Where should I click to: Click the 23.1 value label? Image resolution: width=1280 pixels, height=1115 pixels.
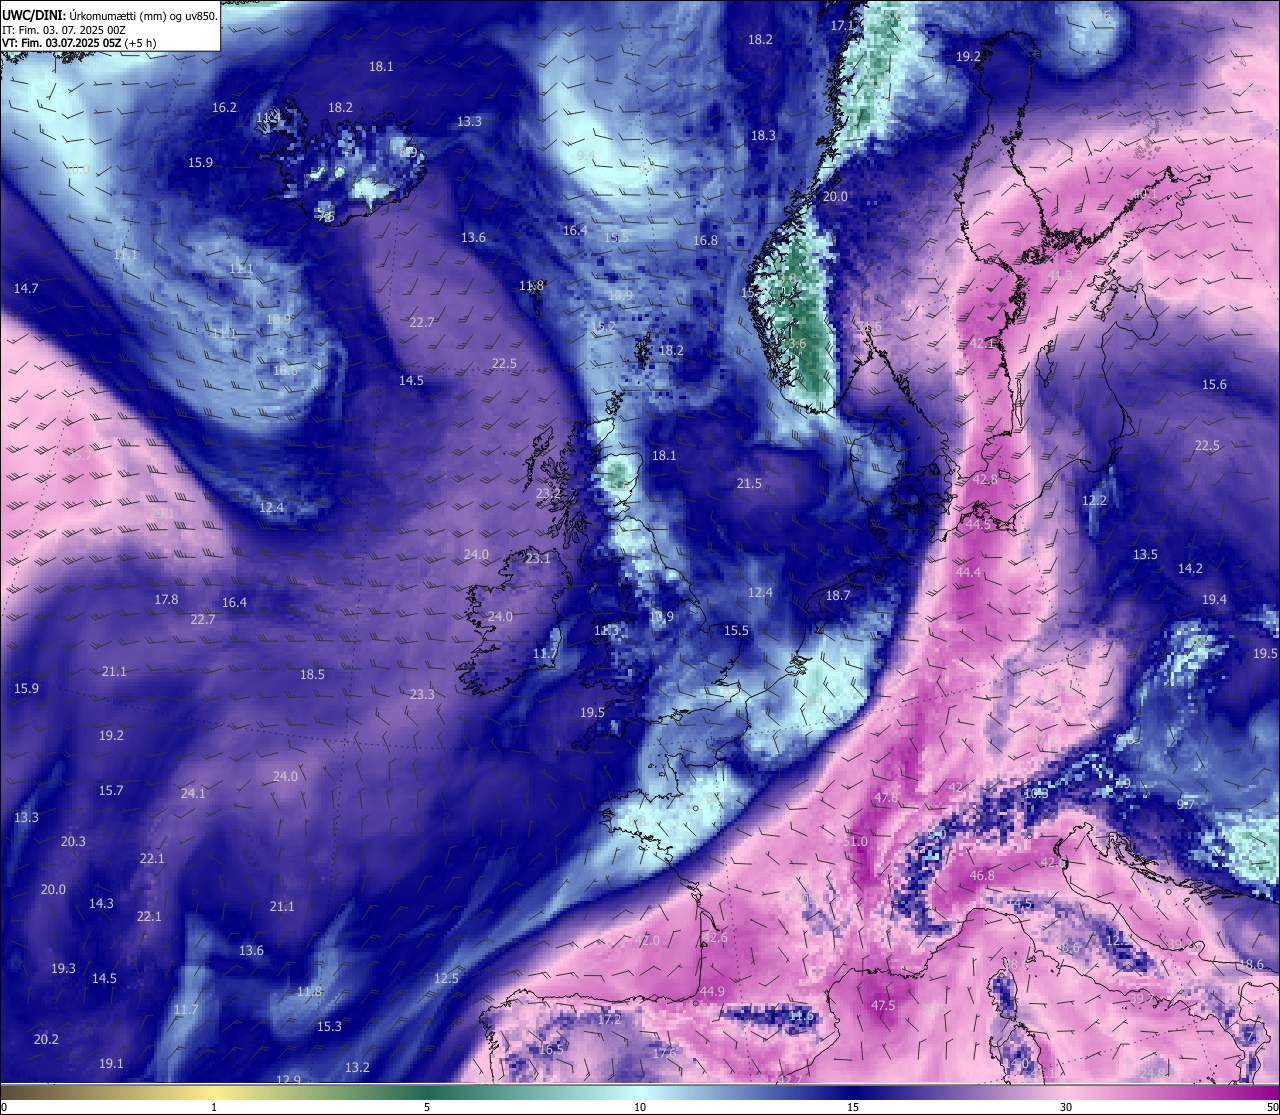[538, 558]
